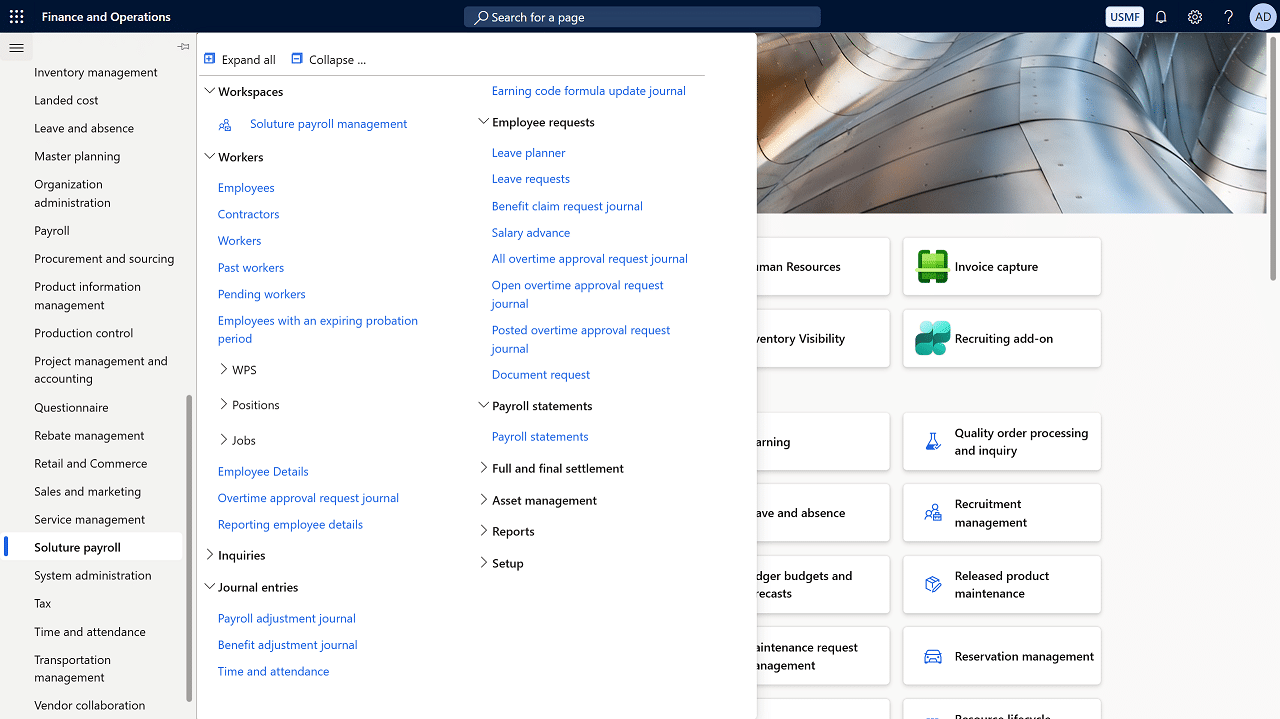This screenshot has height=719, width=1280.
Task: Expand the Asset management section
Action: click(x=484, y=499)
